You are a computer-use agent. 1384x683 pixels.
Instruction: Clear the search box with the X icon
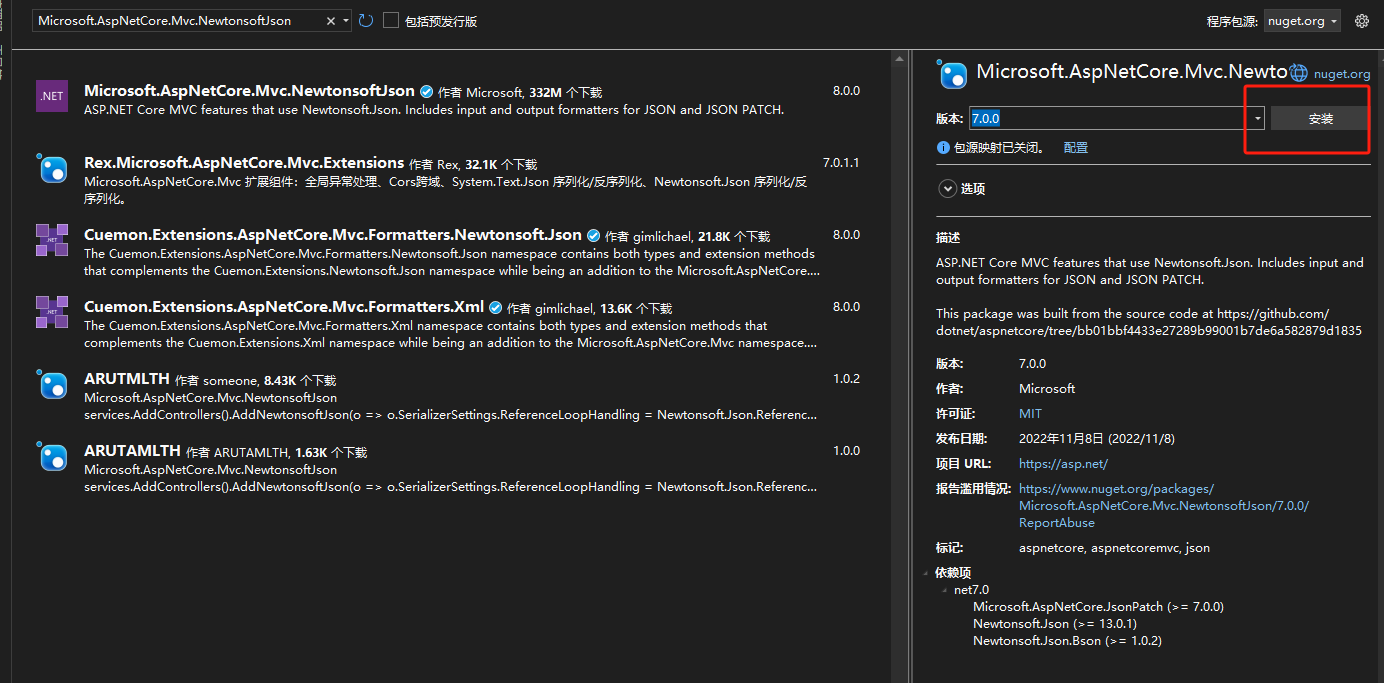click(x=330, y=19)
